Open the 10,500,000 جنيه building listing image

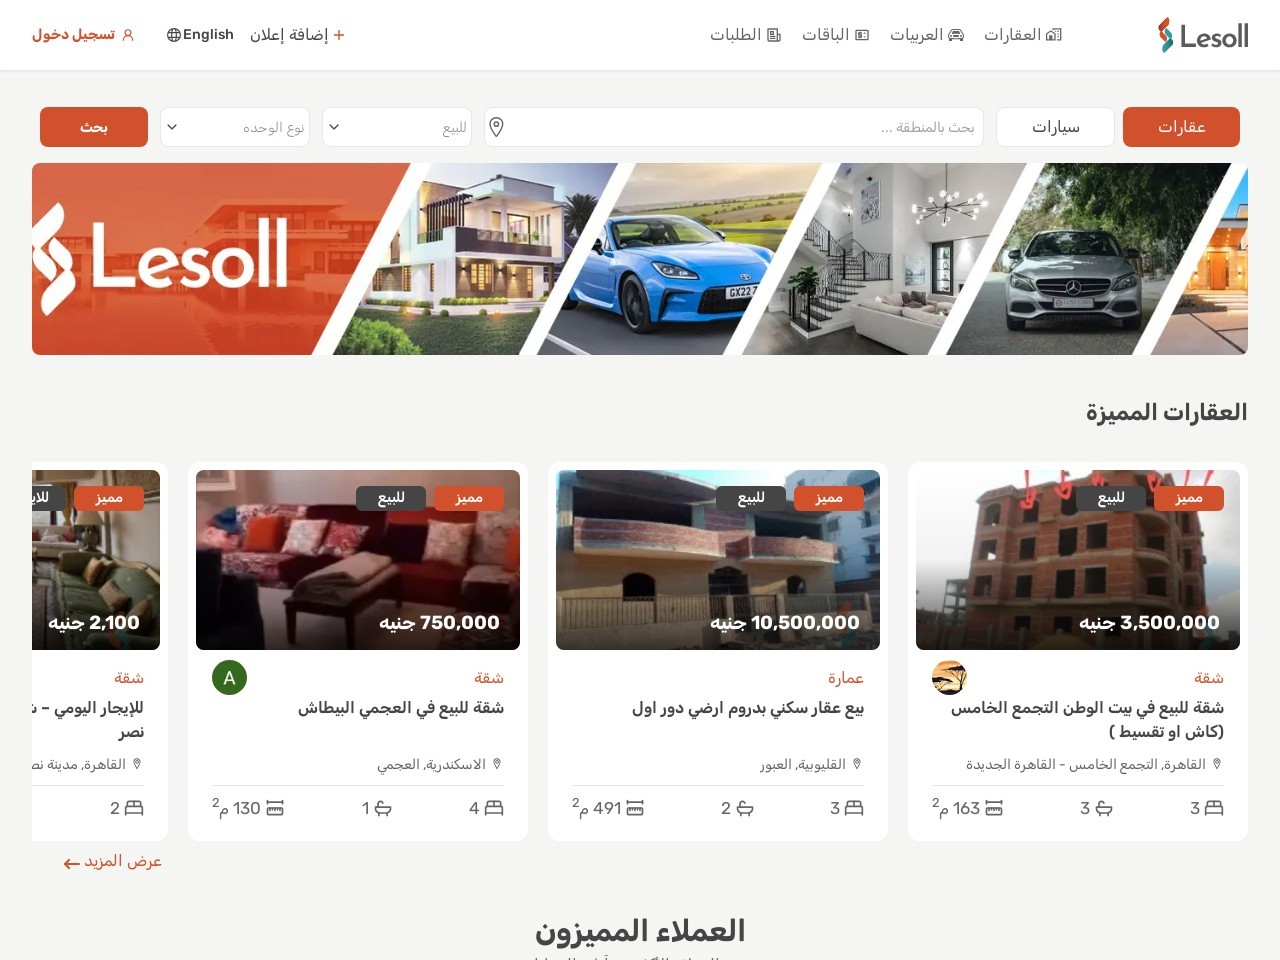718,560
